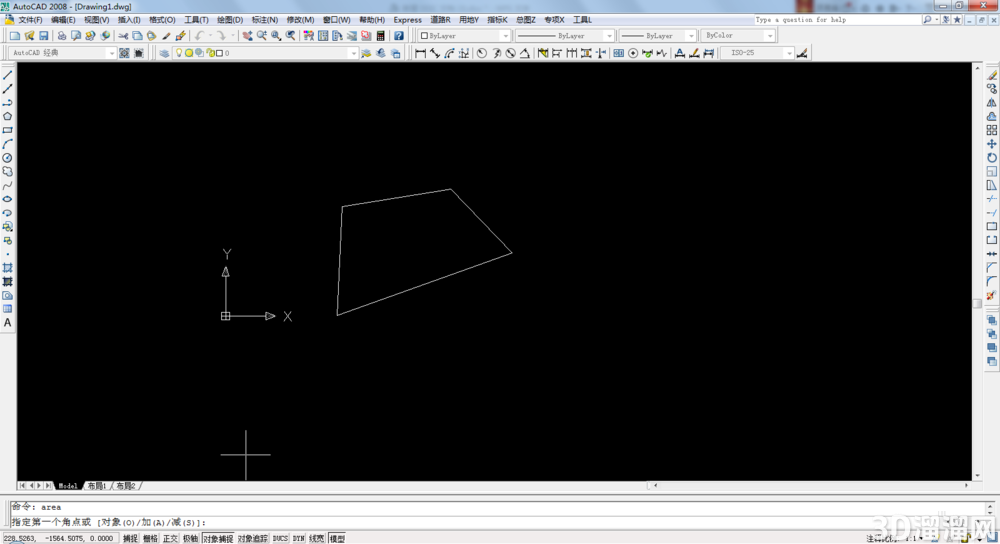Viewport: 1000px width, 544px height.
Task: Click the Open file icon
Action: (29, 36)
